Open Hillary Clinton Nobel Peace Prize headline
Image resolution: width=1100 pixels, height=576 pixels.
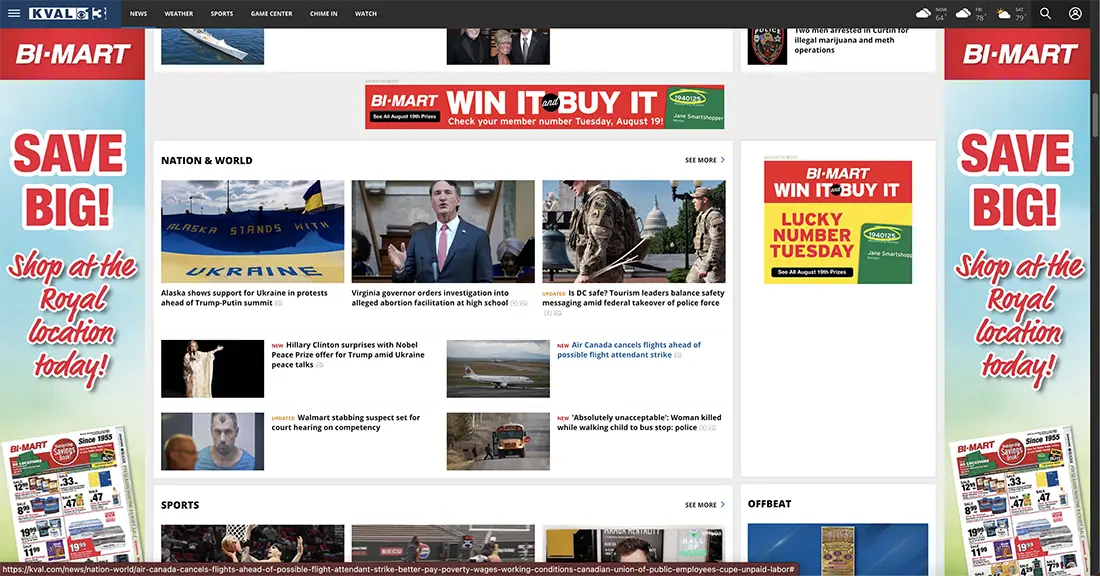coord(348,355)
